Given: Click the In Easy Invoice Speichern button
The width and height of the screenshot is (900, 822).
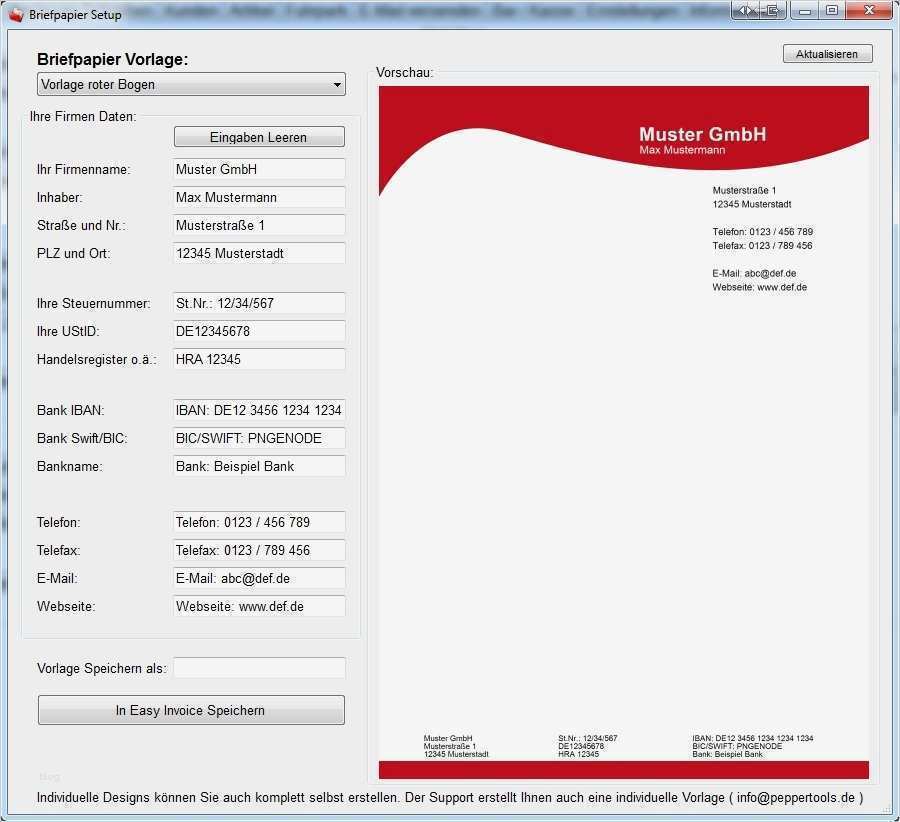Looking at the screenshot, I should point(191,710).
